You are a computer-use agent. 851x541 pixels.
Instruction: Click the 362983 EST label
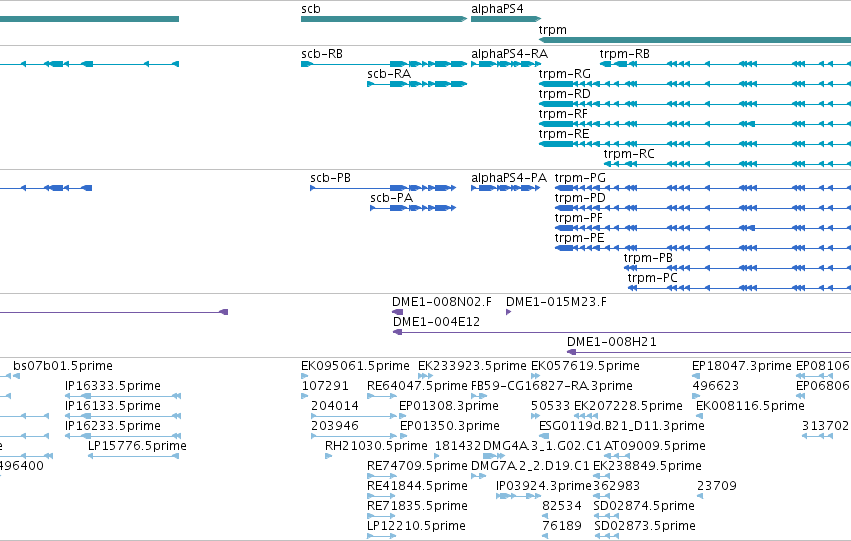pyautogui.click(x=617, y=486)
